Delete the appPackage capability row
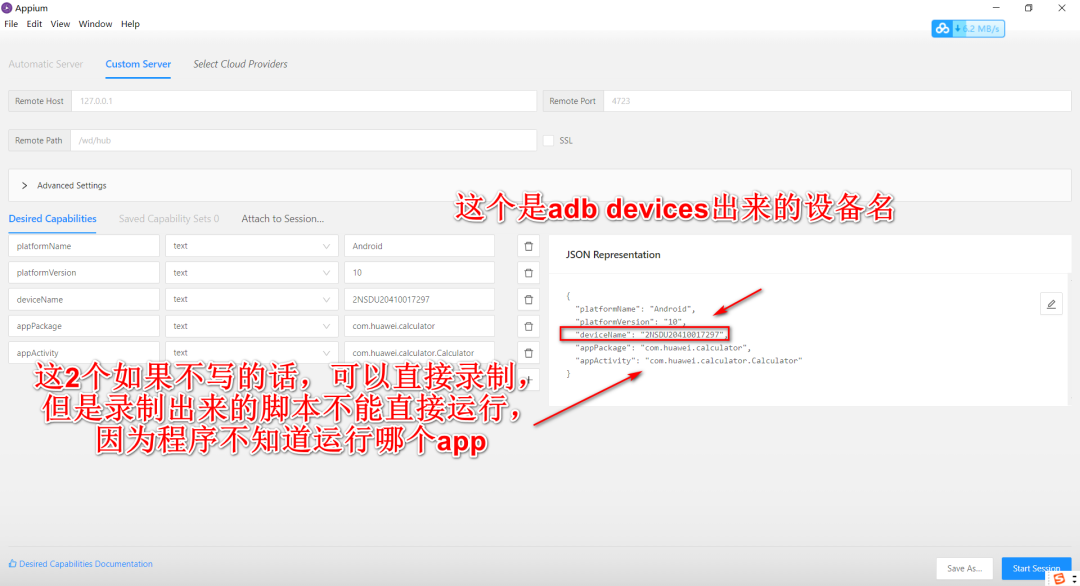The width and height of the screenshot is (1080, 586). [x=528, y=326]
